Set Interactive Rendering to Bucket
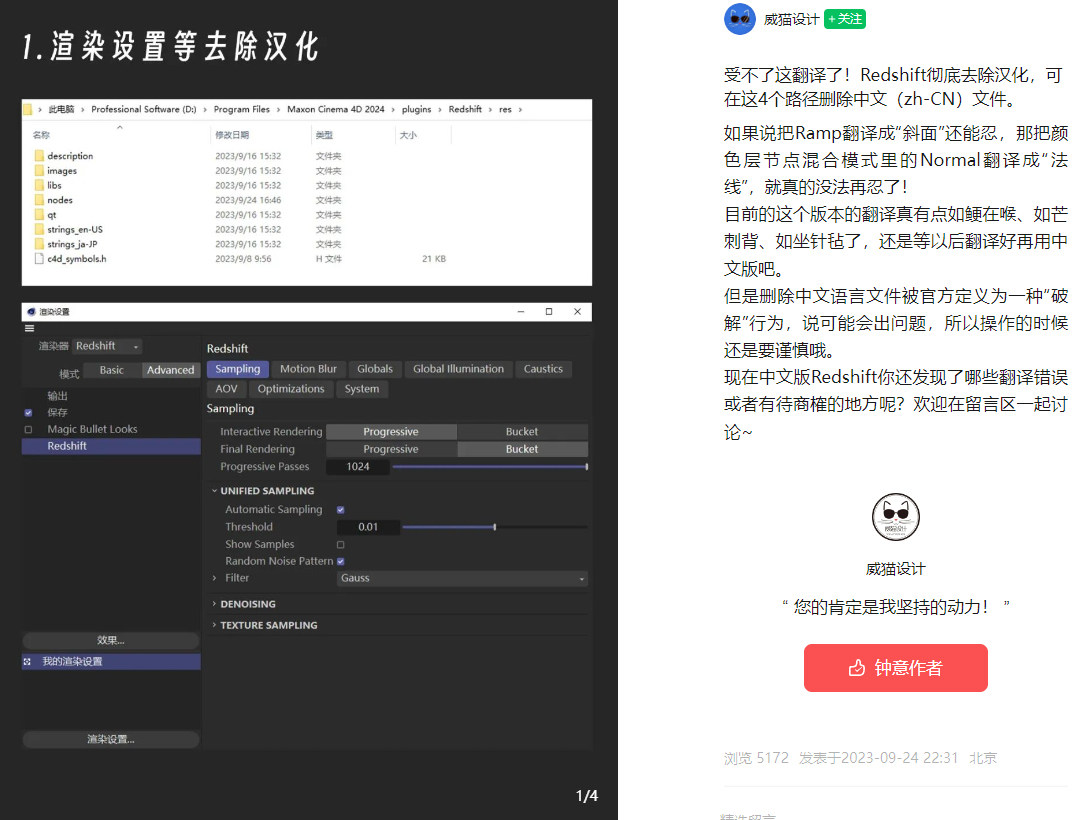Viewport: 1088px width, 820px height. point(522,432)
